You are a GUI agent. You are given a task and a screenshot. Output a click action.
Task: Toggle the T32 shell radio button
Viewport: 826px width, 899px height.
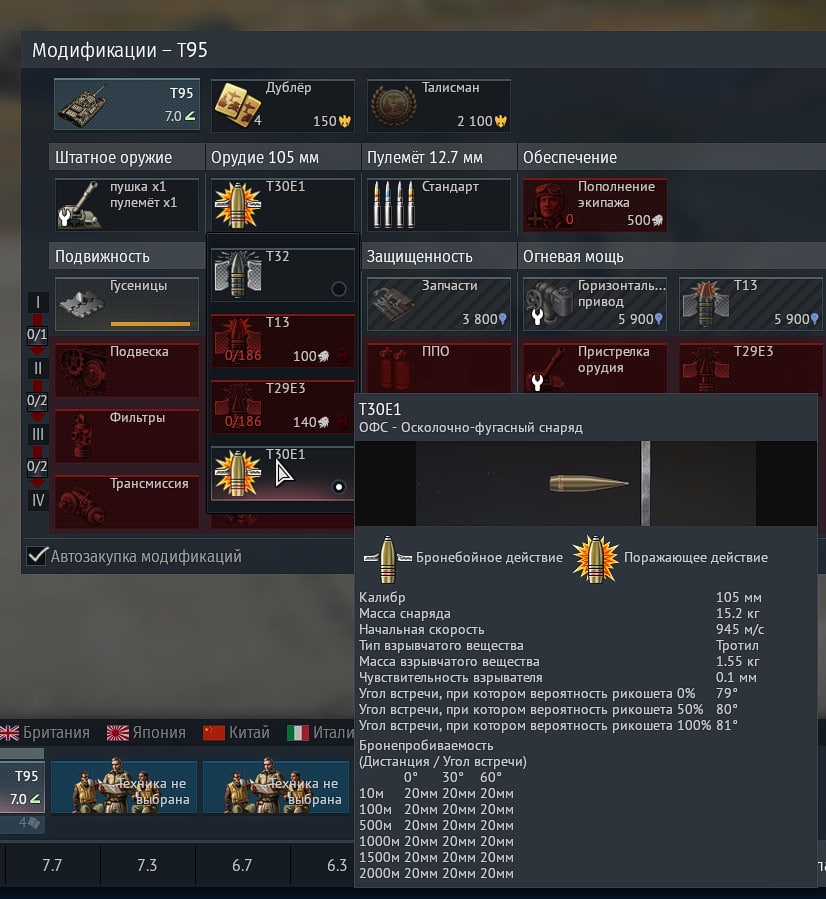339,289
